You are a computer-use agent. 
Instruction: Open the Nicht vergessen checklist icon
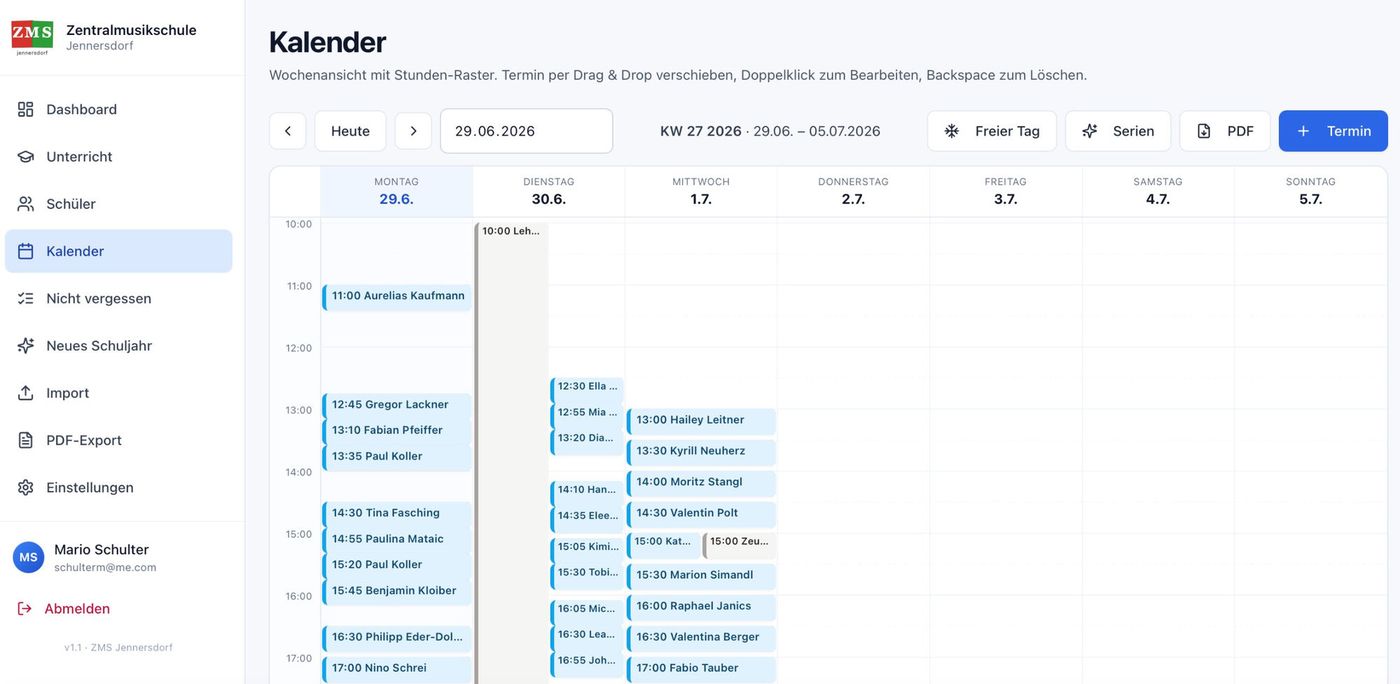click(x=26, y=298)
